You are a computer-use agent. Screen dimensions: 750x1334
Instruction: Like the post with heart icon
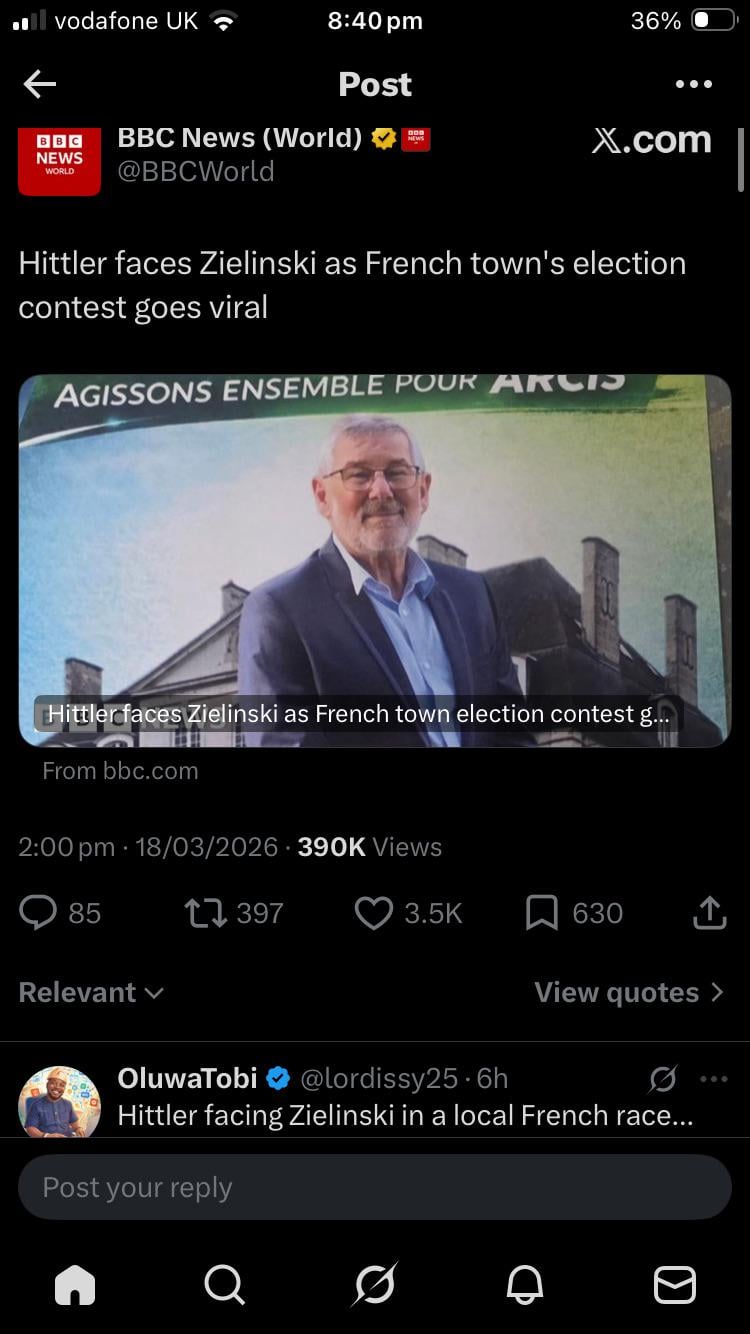click(x=374, y=912)
